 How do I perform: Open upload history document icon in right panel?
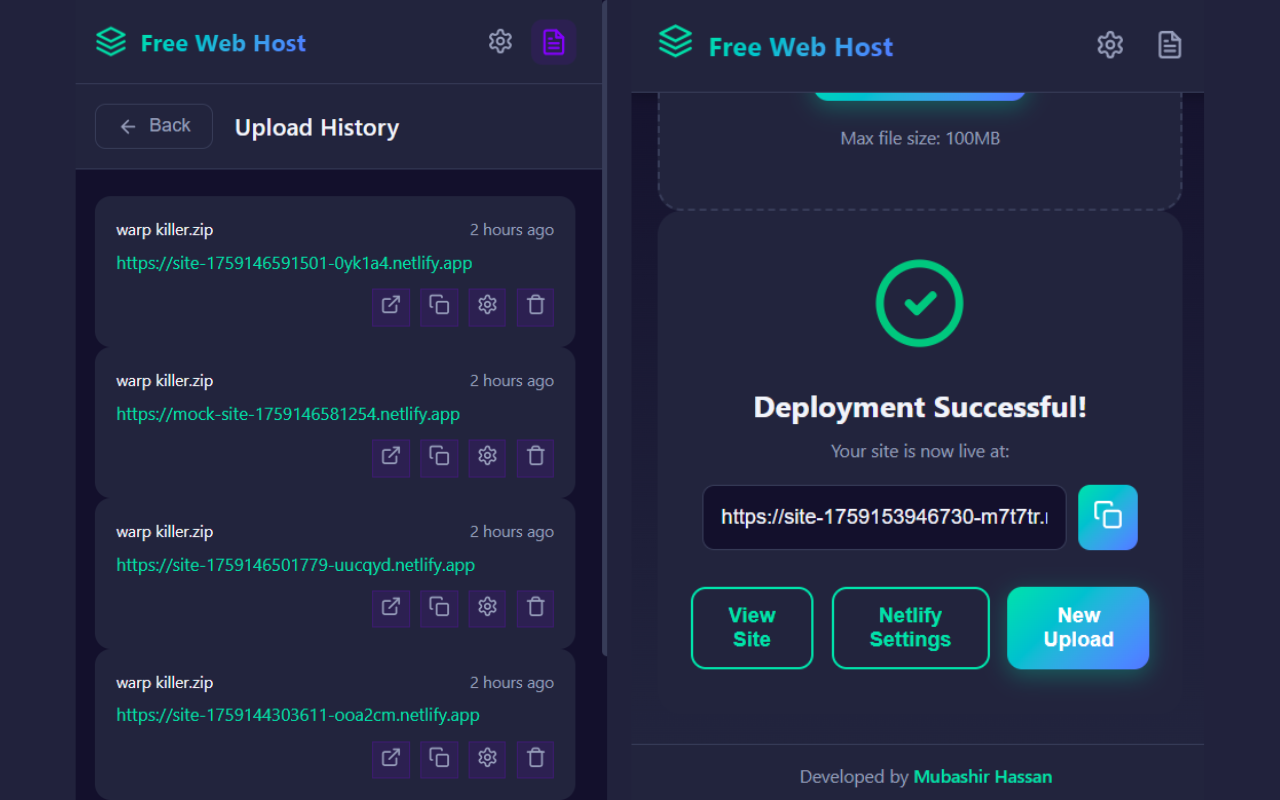click(1169, 45)
